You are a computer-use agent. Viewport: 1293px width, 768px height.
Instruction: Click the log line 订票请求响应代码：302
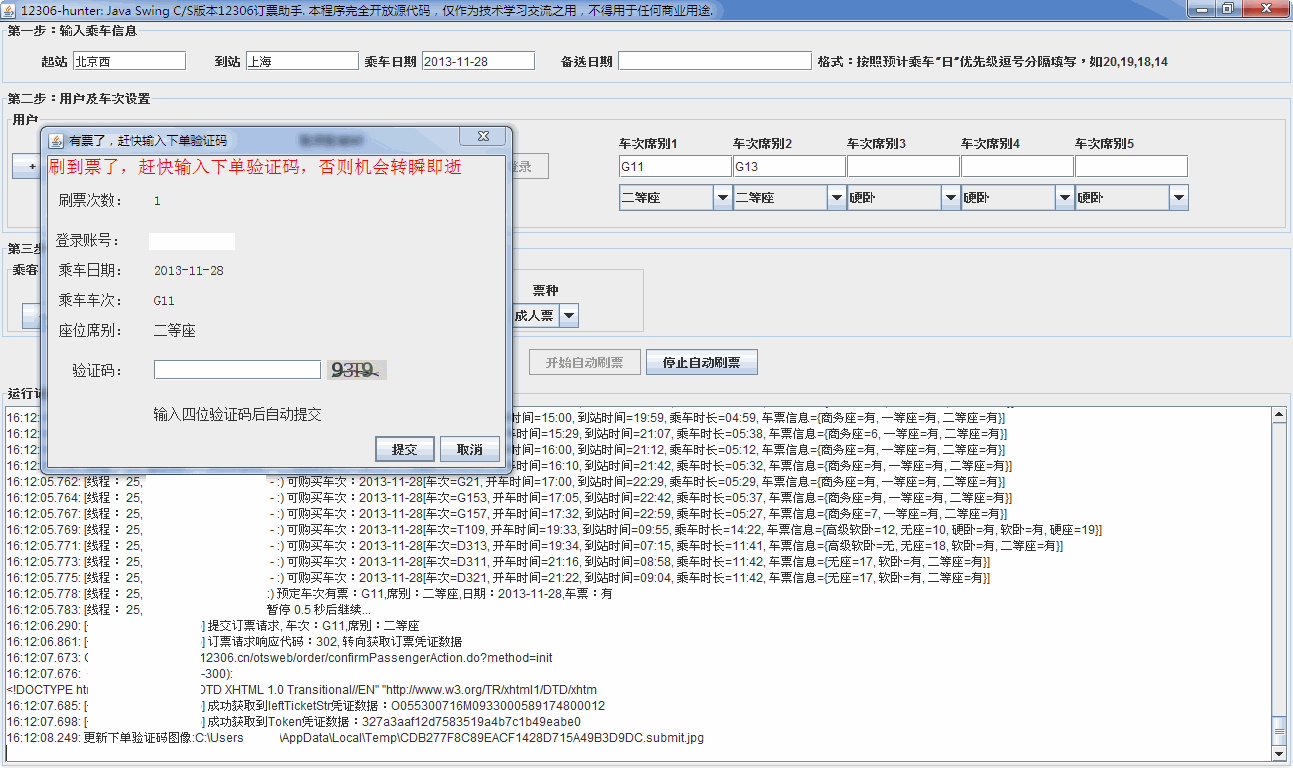(234, 642)
